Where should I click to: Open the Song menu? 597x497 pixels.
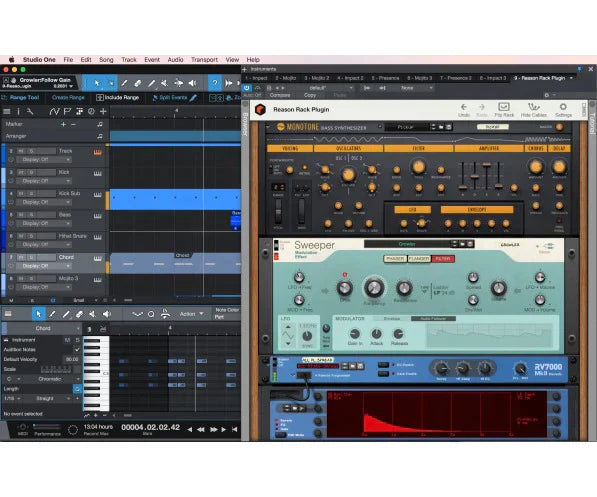click(x=106, y=60)
